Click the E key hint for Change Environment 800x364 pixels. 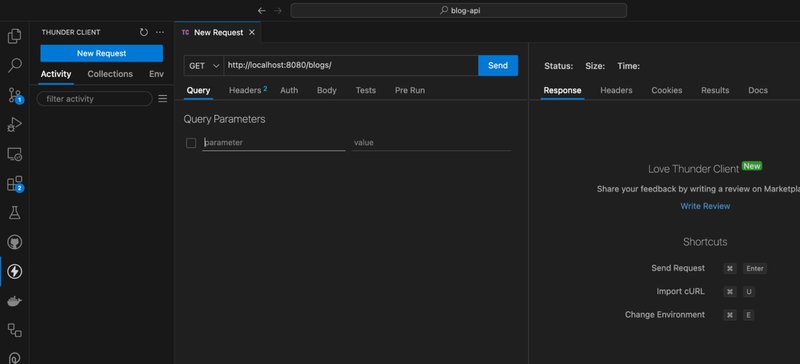pyautogui.click(x=748, y=315)
